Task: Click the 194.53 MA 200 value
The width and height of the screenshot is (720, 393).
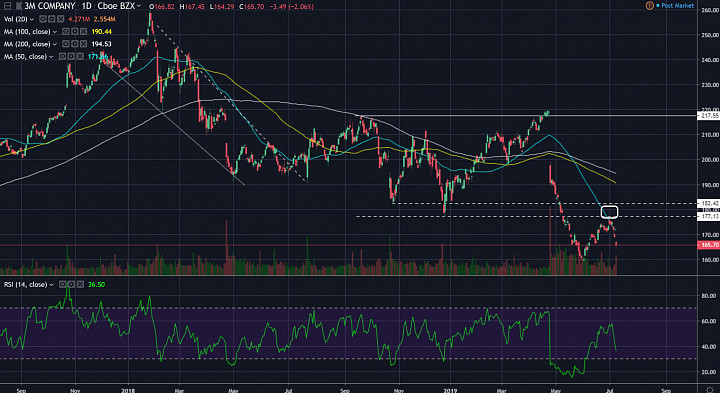Action: tap(102, 44)
